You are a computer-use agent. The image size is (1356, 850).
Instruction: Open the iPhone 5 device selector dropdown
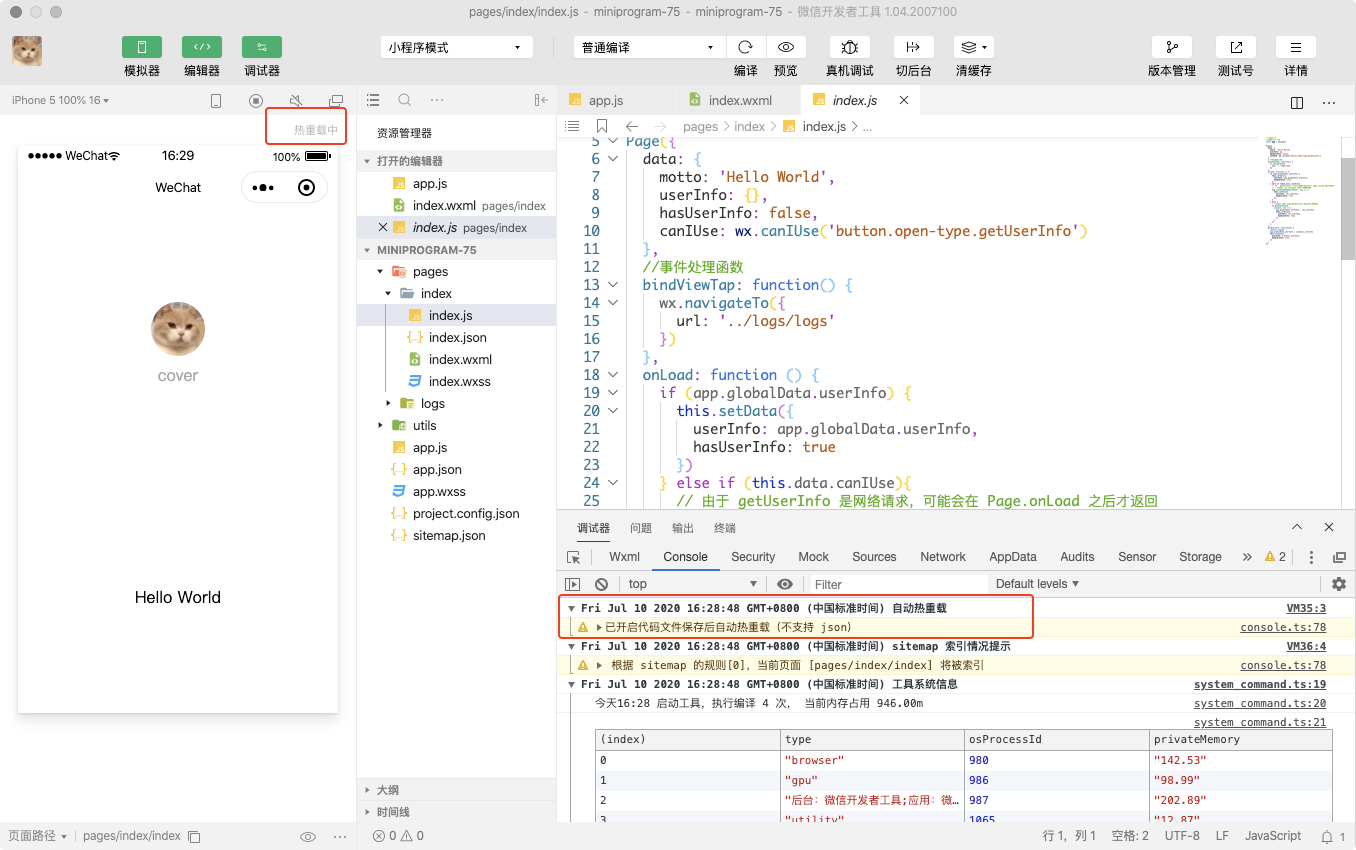point(60,100)
